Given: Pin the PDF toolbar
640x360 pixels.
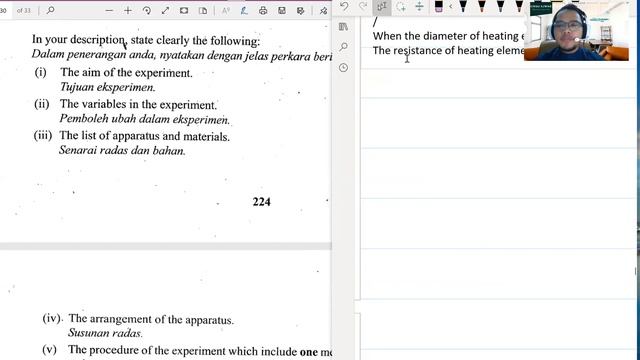Looking at the screenshot, I should tap(323, 11).
